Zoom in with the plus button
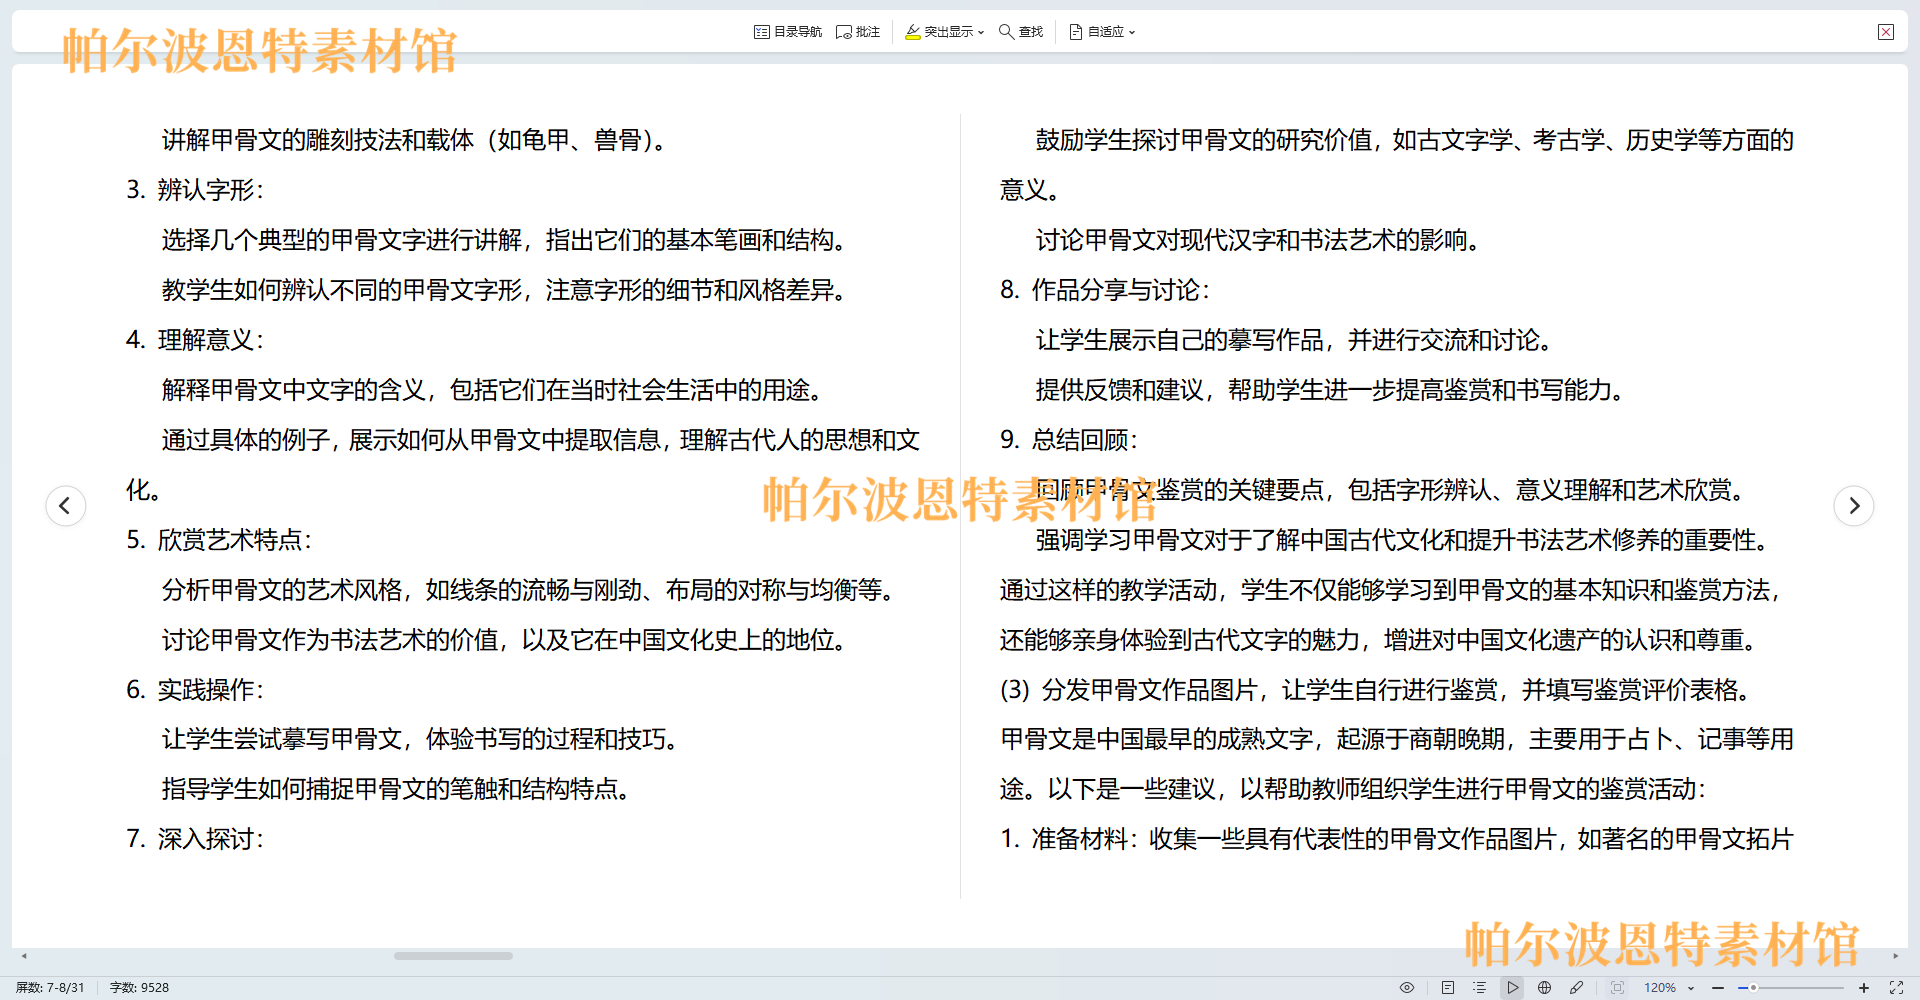The image size is (1920, 1000). click(1864, 987)
